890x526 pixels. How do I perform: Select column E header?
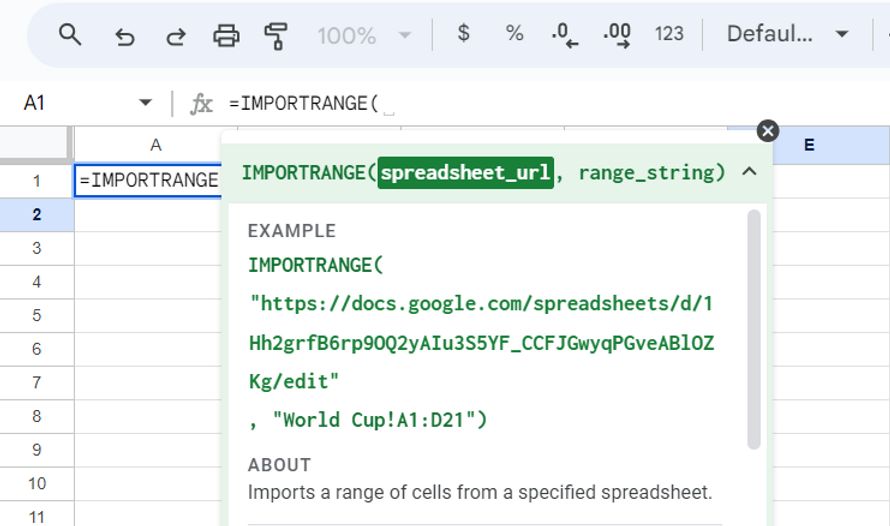808,145
